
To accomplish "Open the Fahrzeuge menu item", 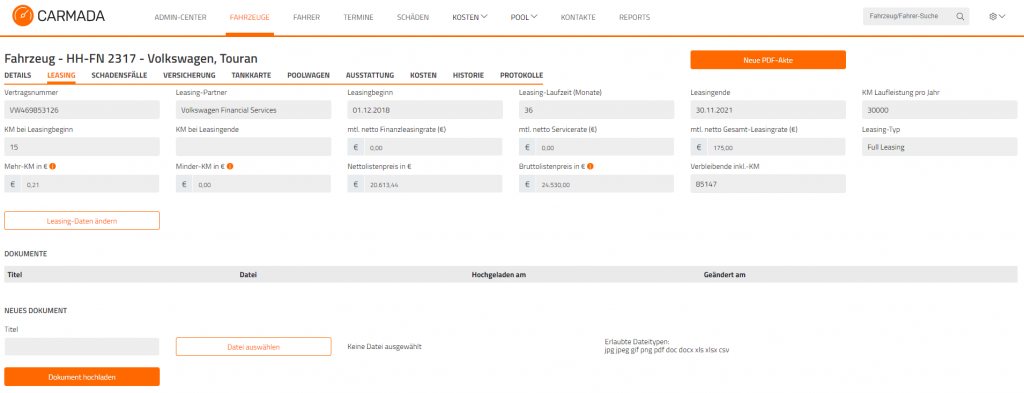I will [x=249, y=18].
